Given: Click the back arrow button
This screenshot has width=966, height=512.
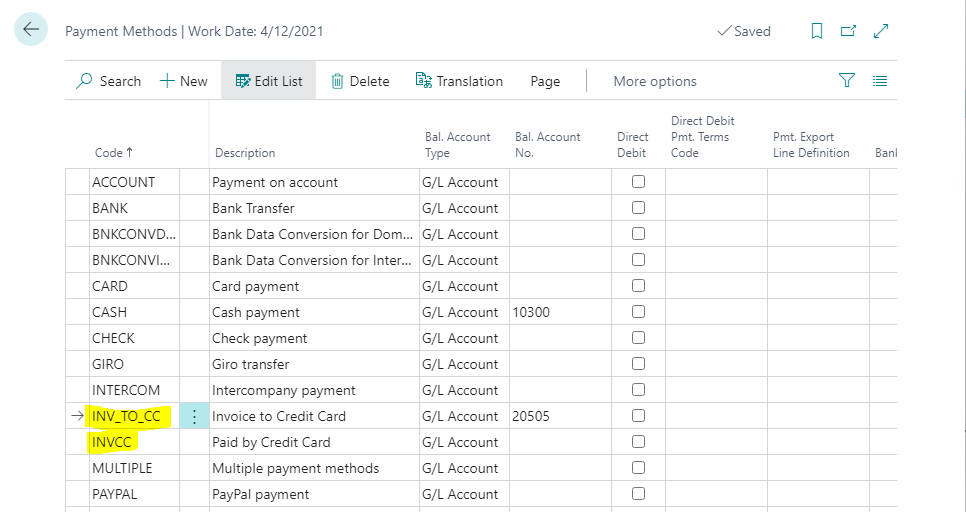Looking at the screenshot, I should [31, 30].
